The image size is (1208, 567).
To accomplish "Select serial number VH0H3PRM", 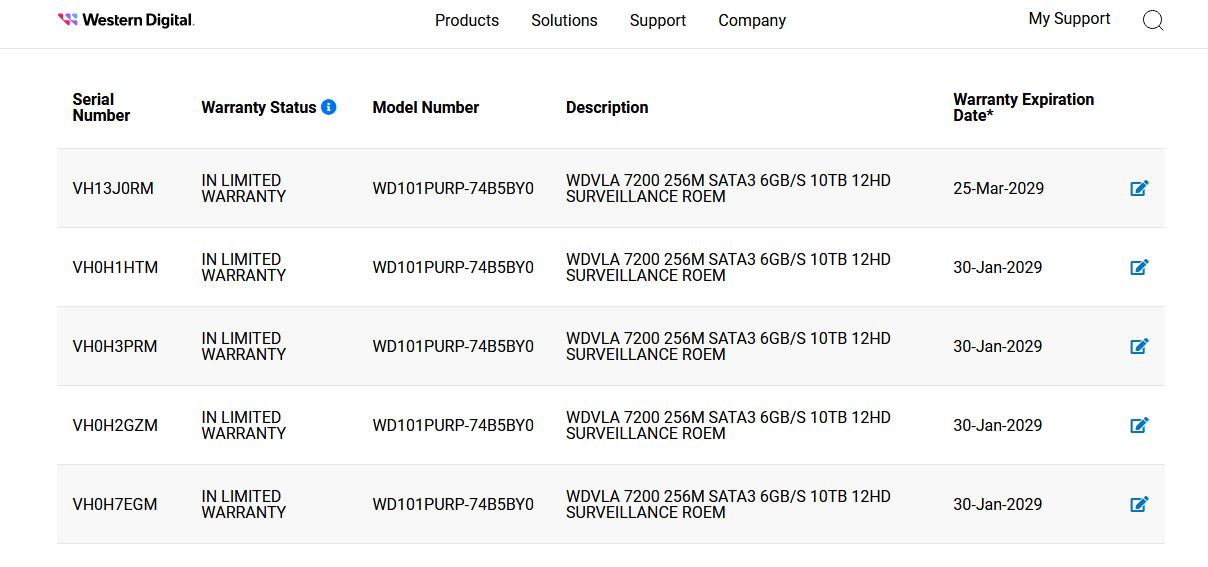I will coord(115,346).
